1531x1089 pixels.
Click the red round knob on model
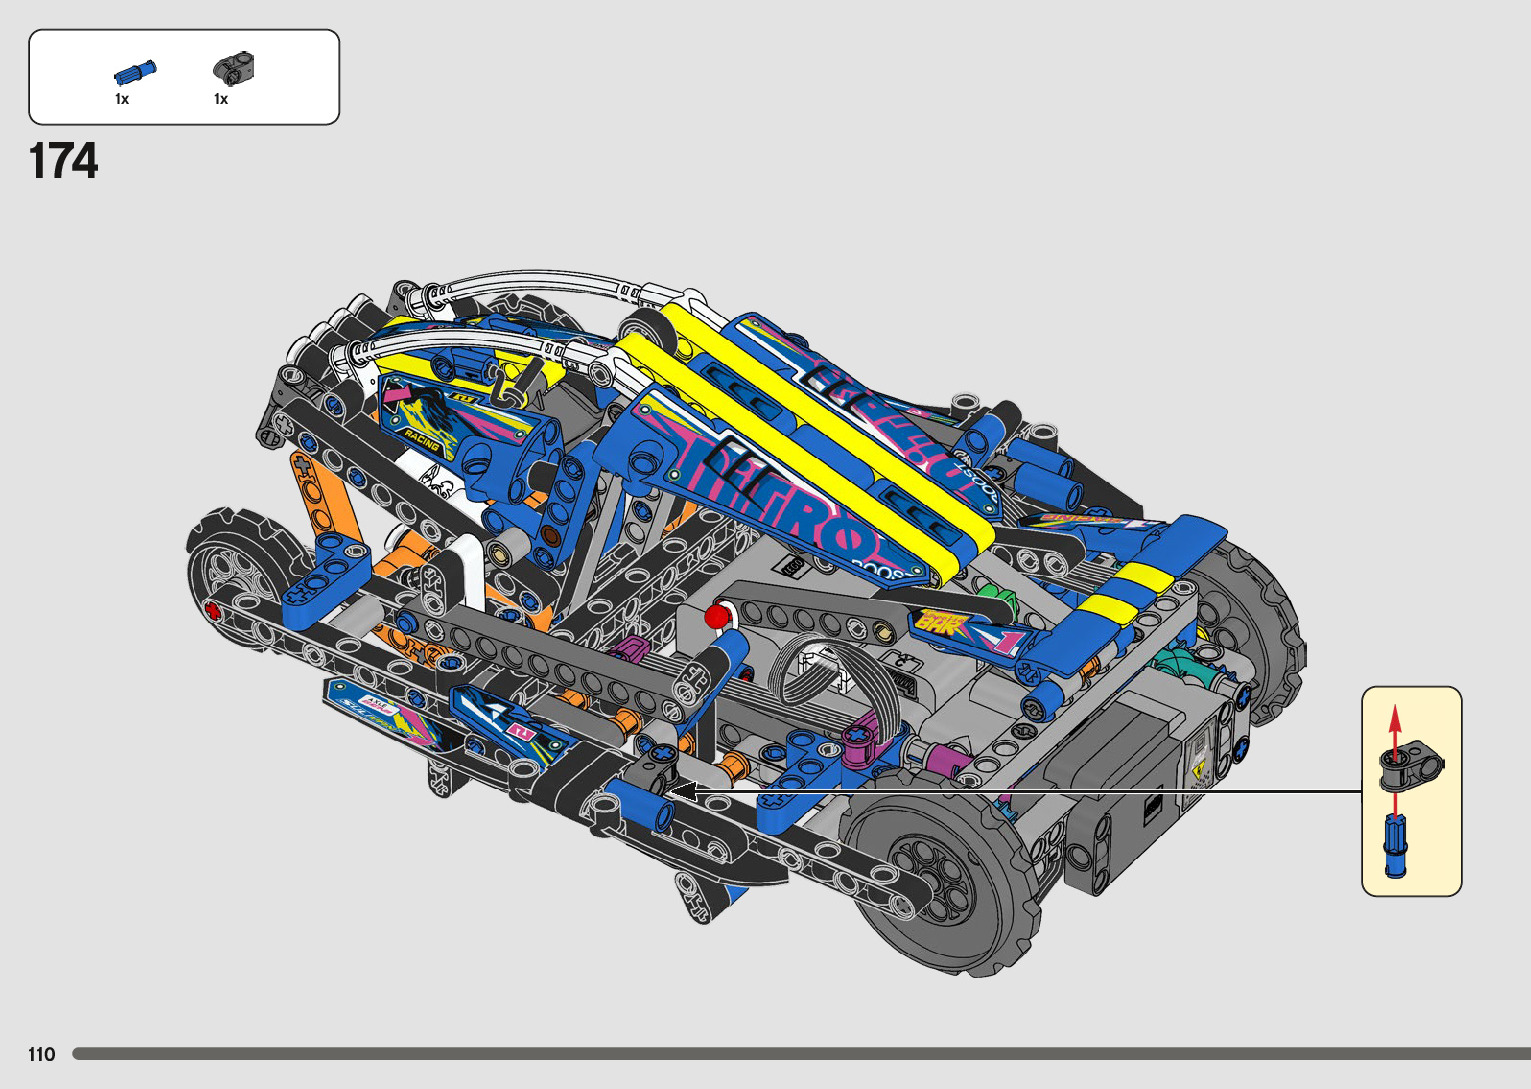click(x=716, y=616)
